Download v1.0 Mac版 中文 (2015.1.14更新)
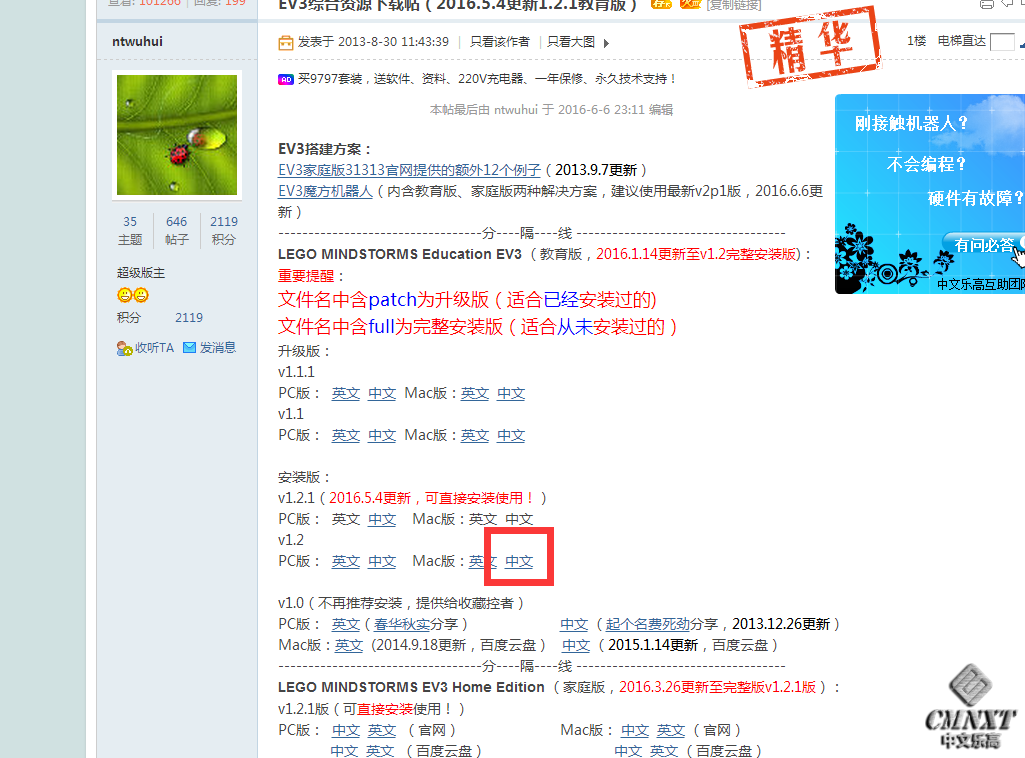The height and width of the screenshot is (758, 1025). click(576, 645)
